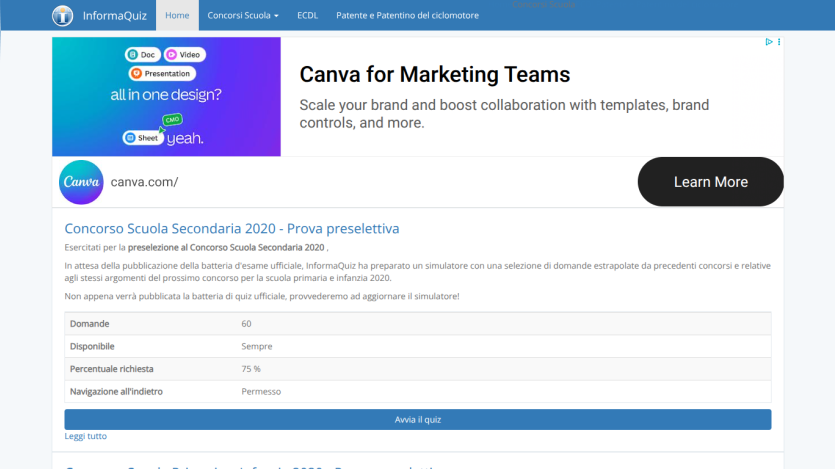Click the round Canva logo icon
835x469 pixels.
click(x=81, y=182)
